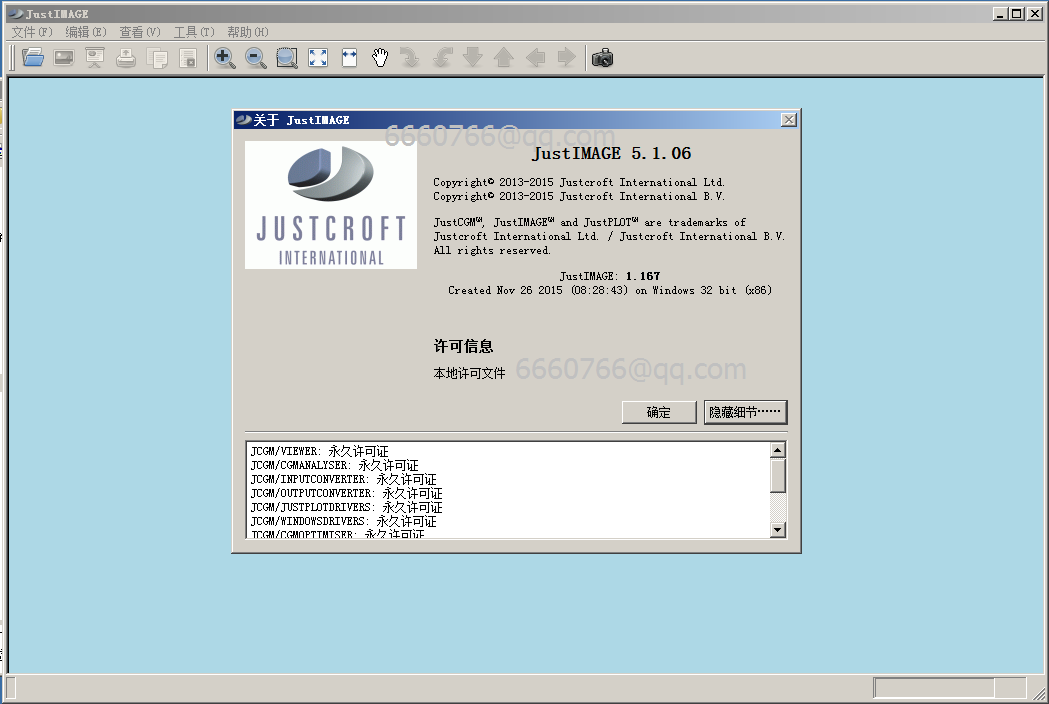Click the grayed picture icon in the toolbar

[x=64, y=58]
